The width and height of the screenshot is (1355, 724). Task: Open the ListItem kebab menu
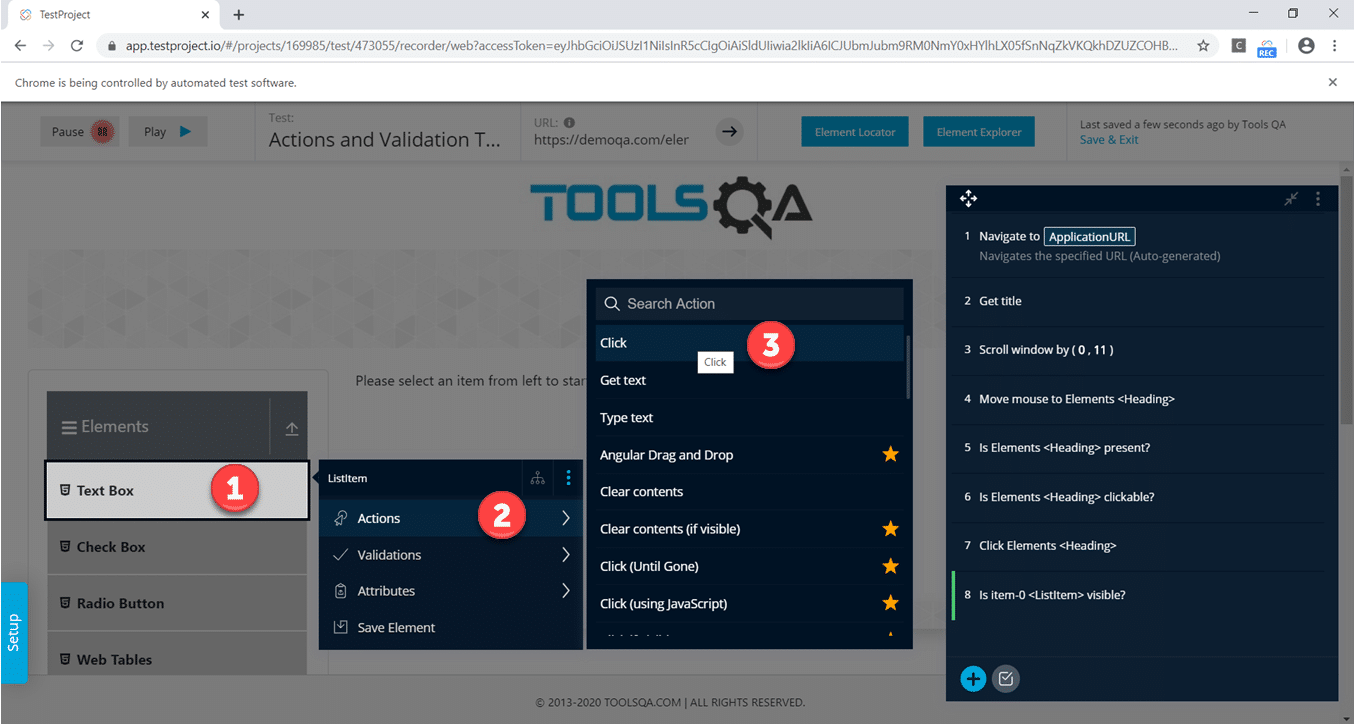568,478
